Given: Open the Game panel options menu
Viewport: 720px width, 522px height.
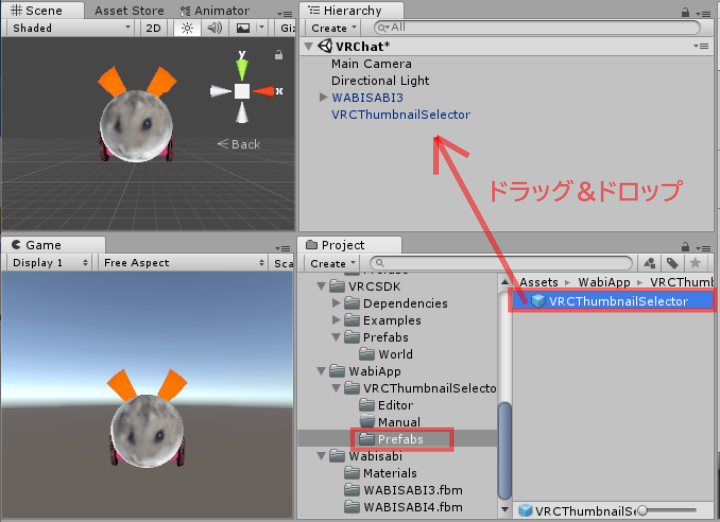Looking at the screenshot, I should [283, 248].
